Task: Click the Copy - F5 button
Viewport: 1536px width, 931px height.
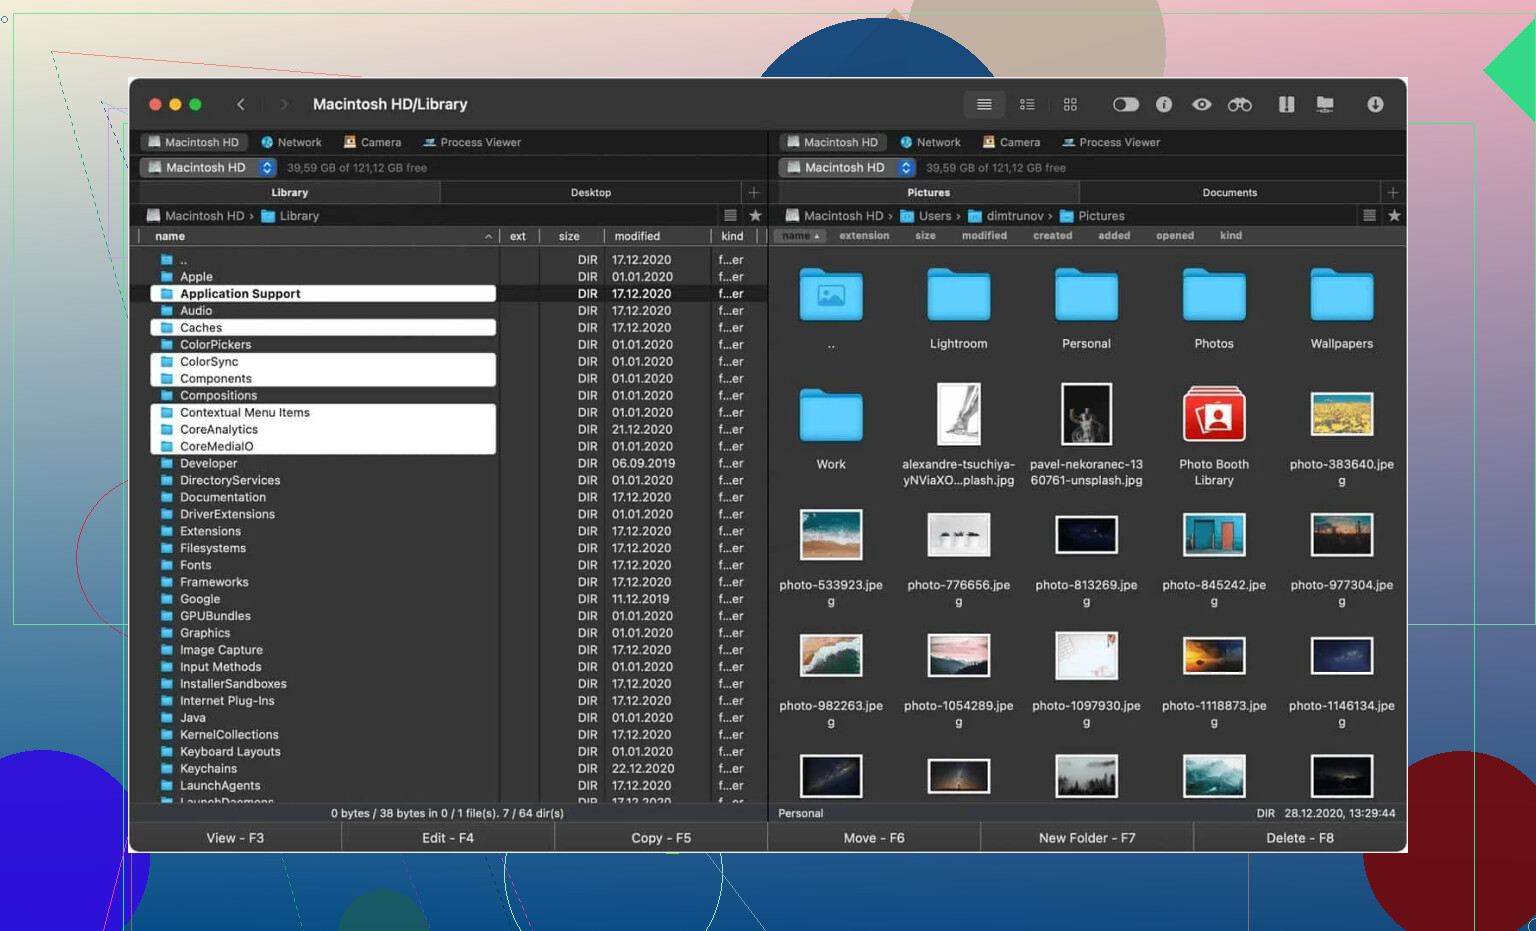Action: click(x=661, y=838)
